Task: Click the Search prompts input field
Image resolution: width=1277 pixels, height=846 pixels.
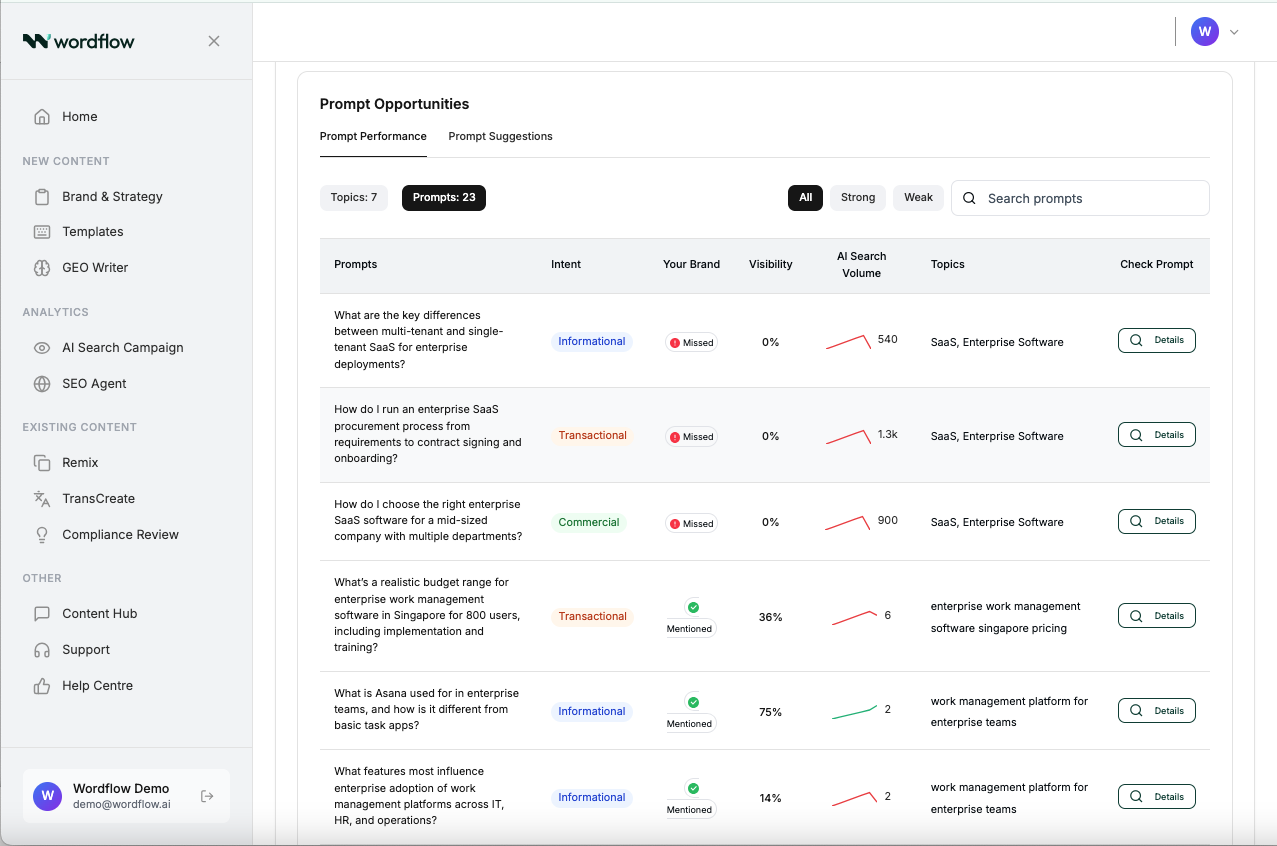Action: (1092, 198)
